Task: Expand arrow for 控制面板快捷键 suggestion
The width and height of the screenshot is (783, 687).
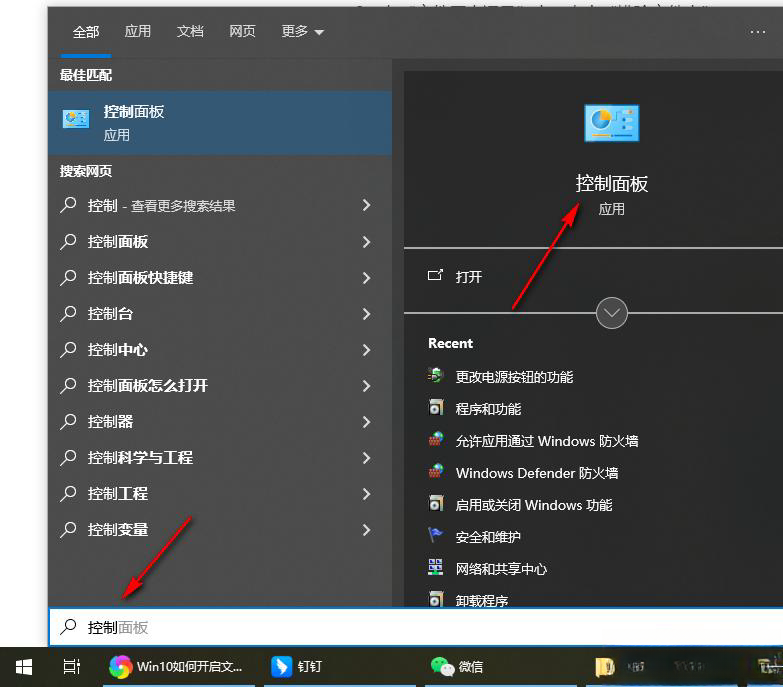Action: [367, 278]
